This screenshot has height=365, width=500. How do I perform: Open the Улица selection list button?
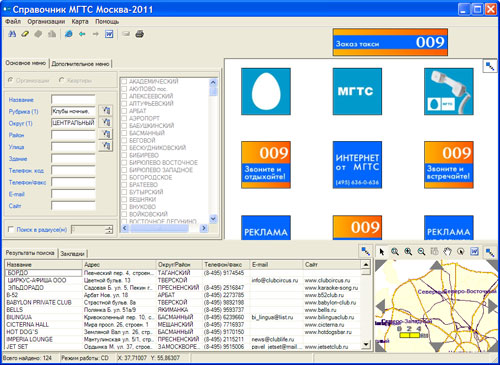click(106, 146)
